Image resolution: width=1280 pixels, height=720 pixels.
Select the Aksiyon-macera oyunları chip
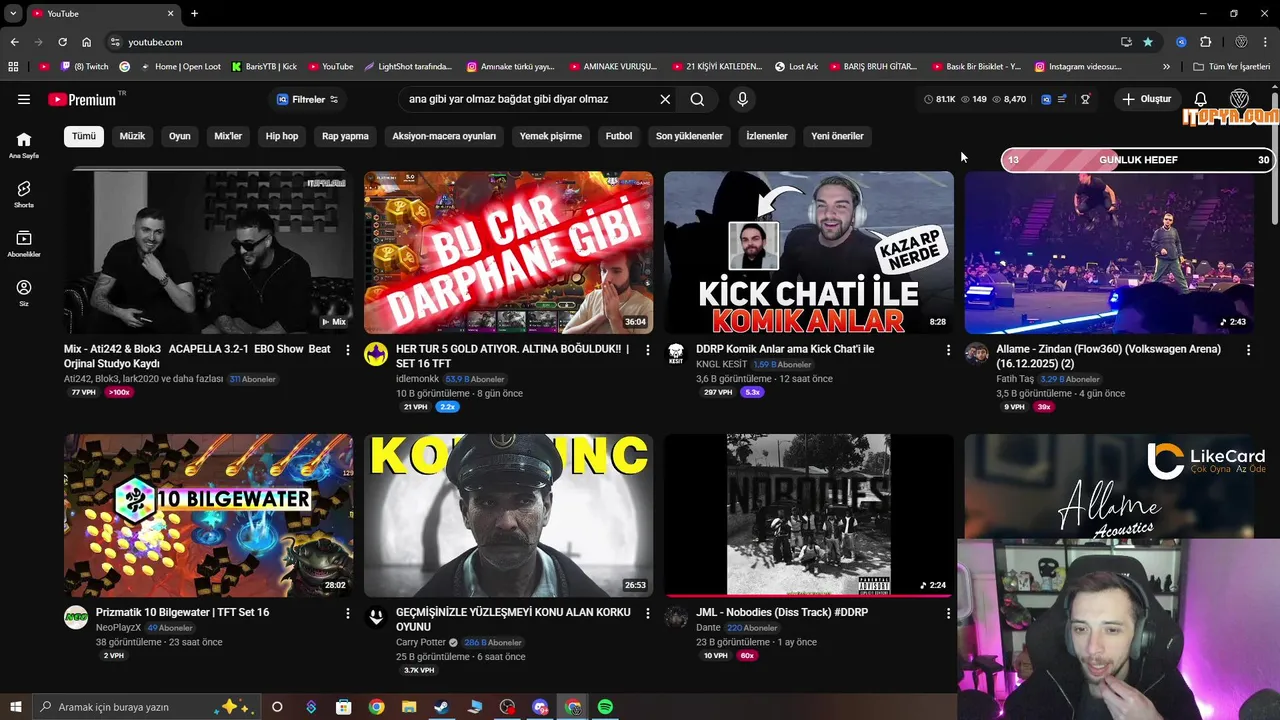444,136
